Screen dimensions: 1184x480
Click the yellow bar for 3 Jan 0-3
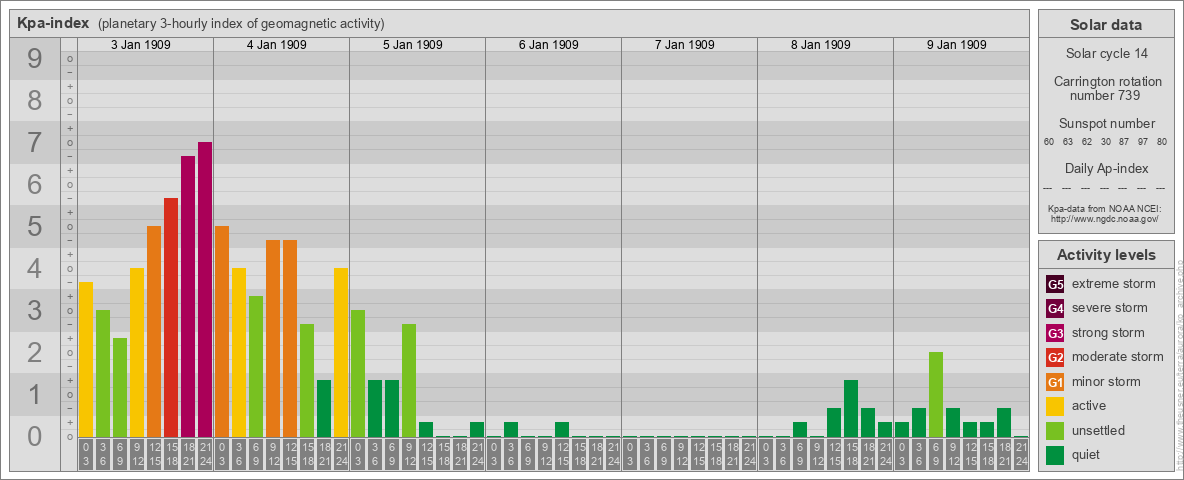pyautogui.click(x=86, y=360)
